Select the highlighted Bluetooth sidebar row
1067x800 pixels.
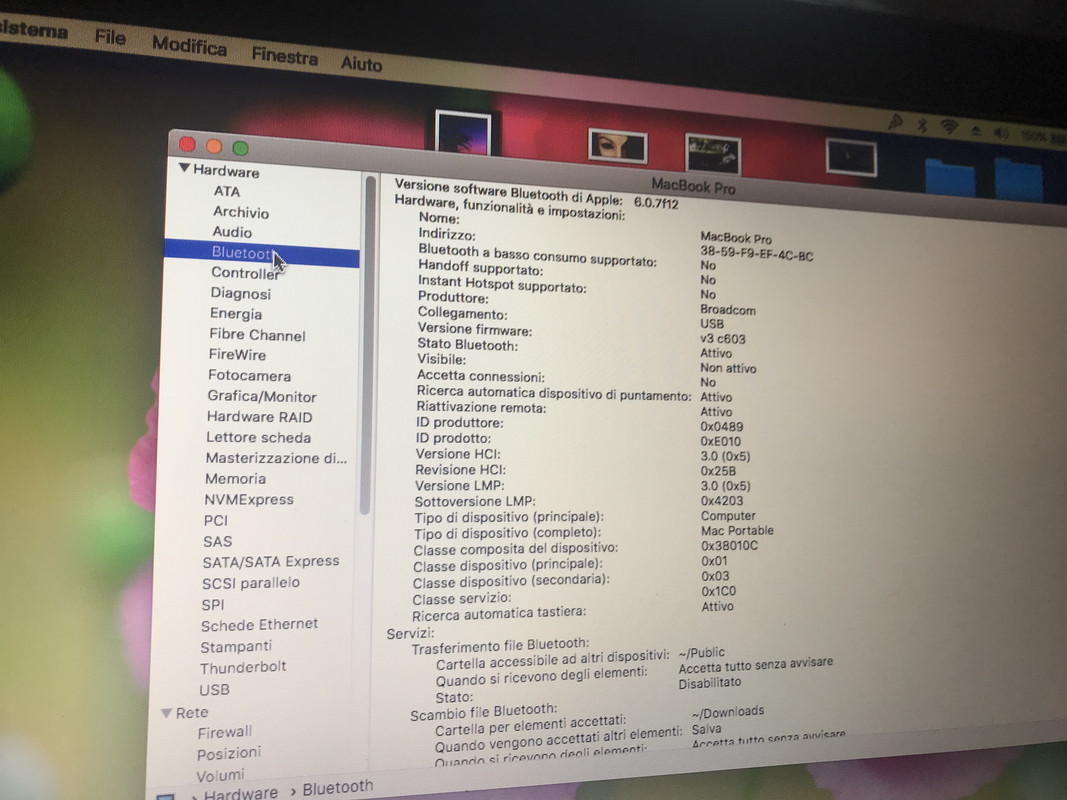262,253
